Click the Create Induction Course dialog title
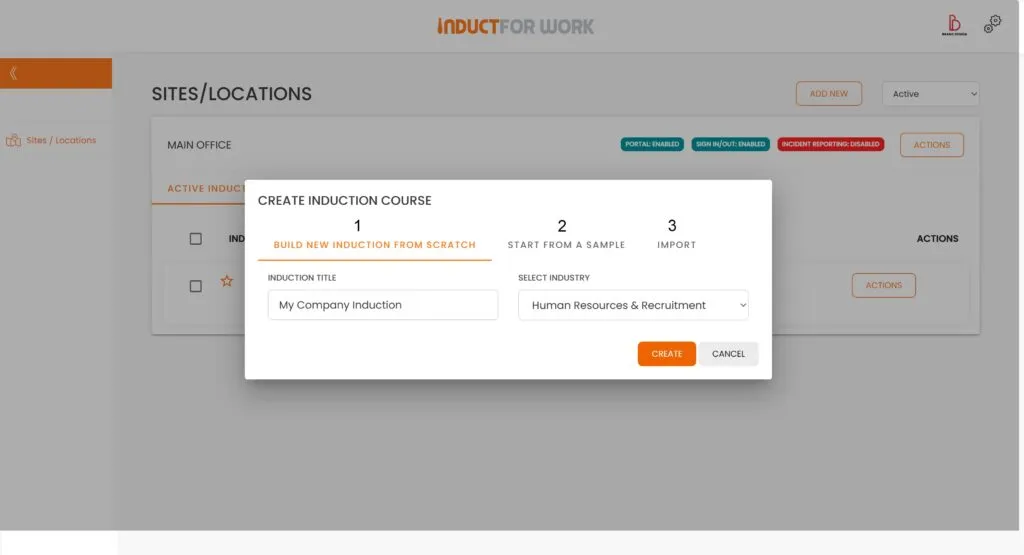This screenshot has width=1024, height=555. (x=344, y=200)
